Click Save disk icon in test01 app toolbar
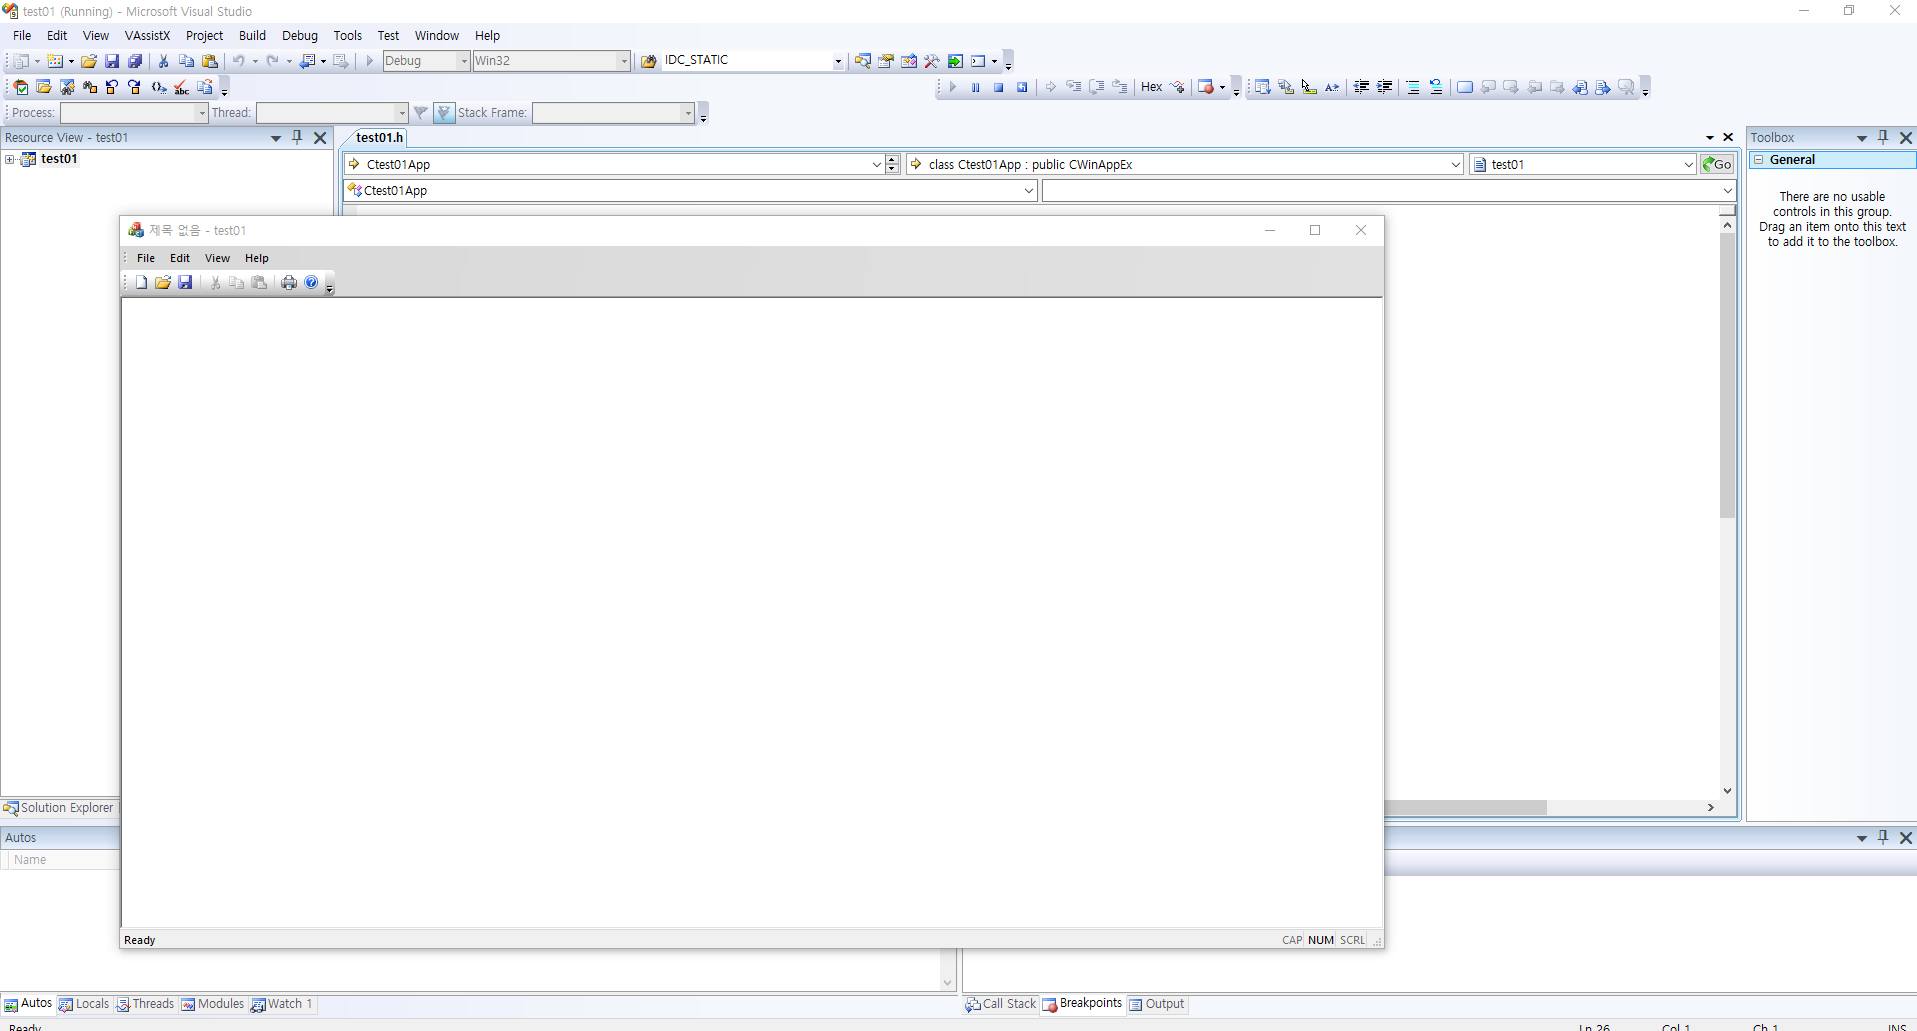 pyautogui.click(x=185, y=283)
